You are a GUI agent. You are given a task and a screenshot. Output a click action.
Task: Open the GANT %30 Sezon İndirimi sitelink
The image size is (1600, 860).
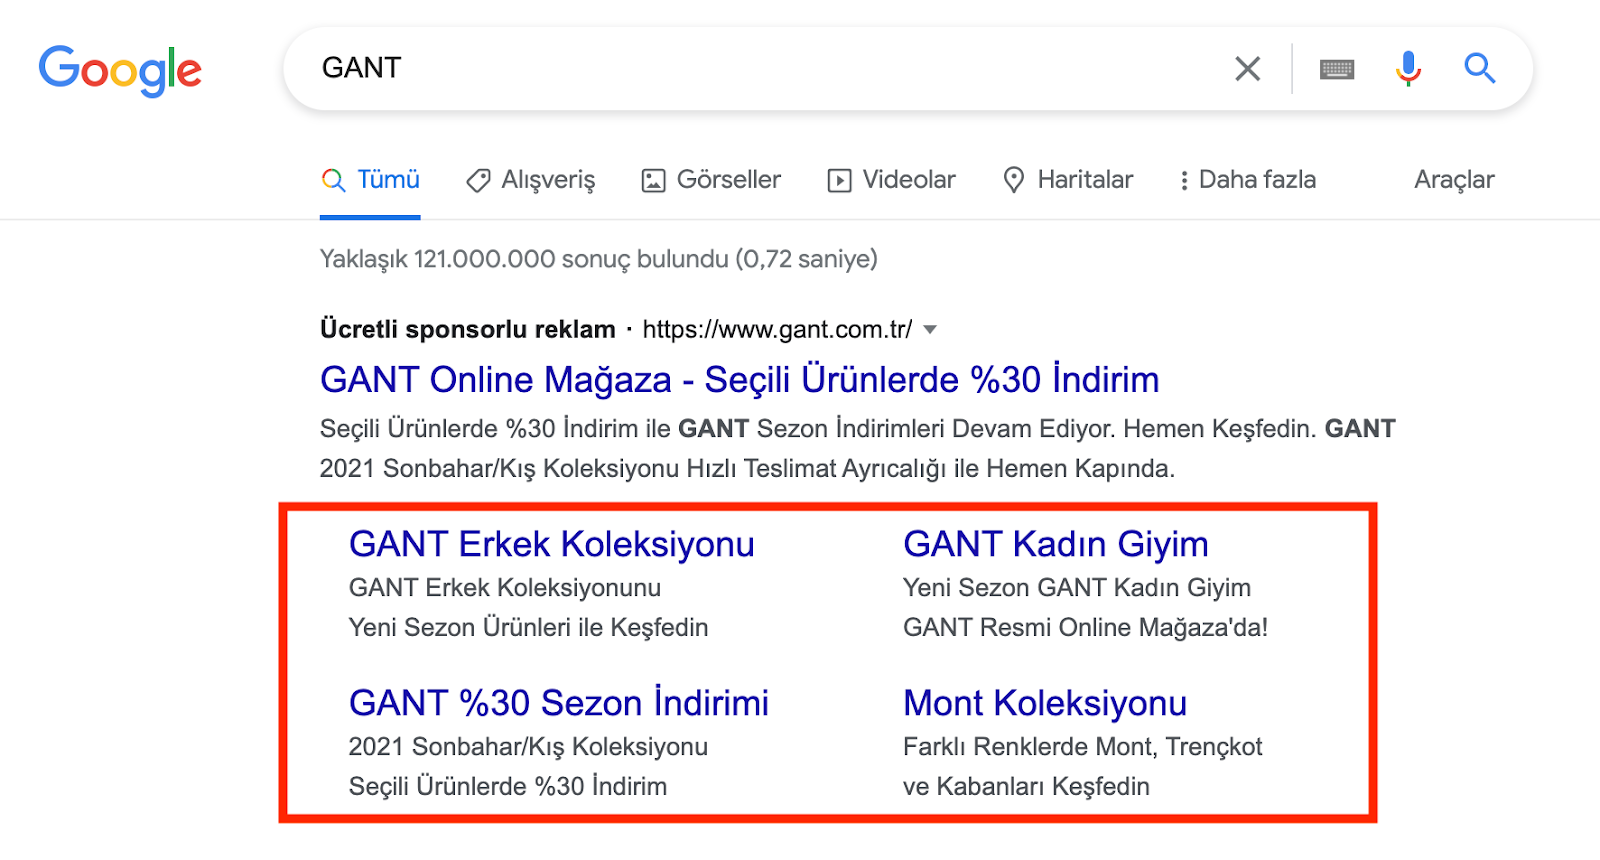tap(559, 702)
